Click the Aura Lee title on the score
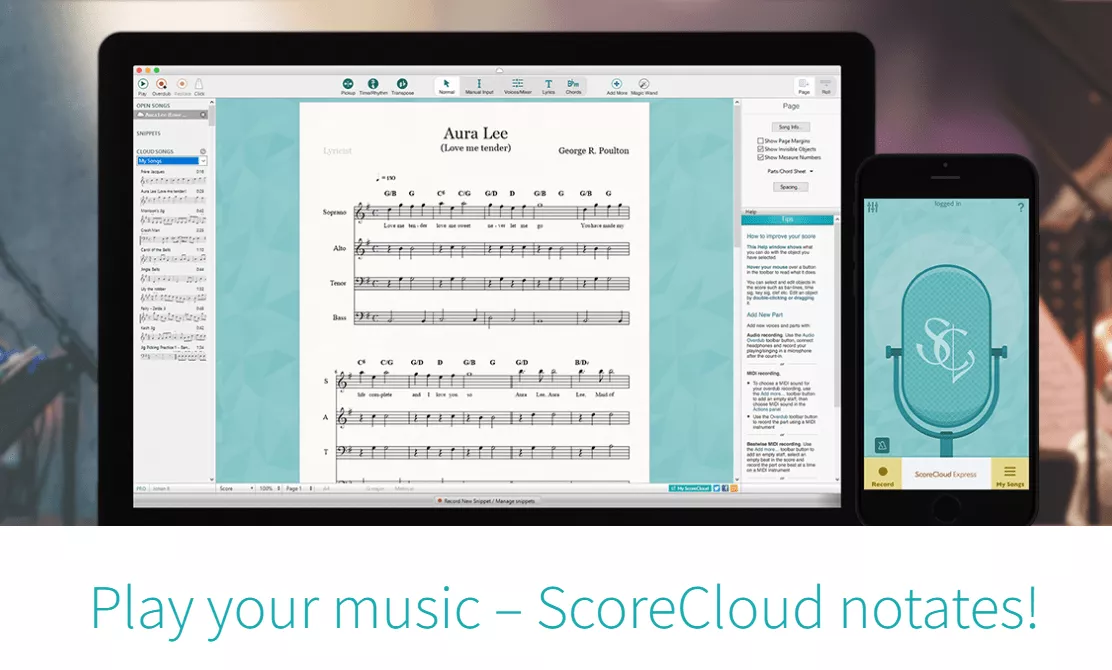The image size is (1112, 670). 475,133
